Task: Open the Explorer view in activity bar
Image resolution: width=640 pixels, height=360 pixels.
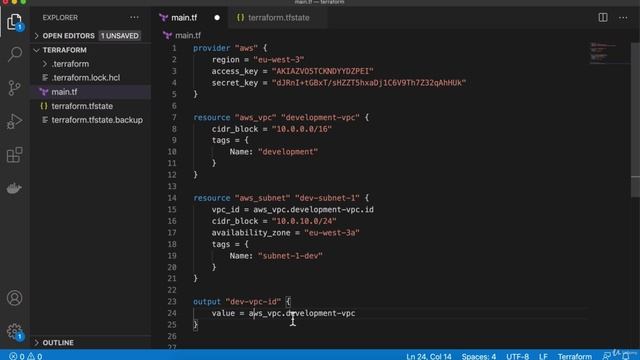Action: point(14,21)
